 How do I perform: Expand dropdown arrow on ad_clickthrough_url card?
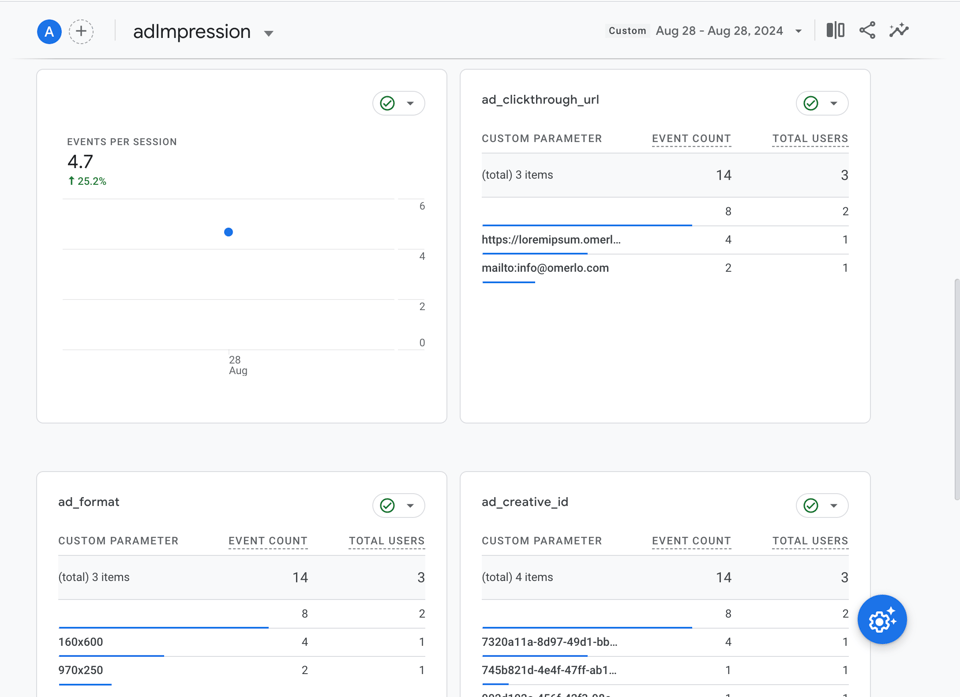tap(833, 104)
